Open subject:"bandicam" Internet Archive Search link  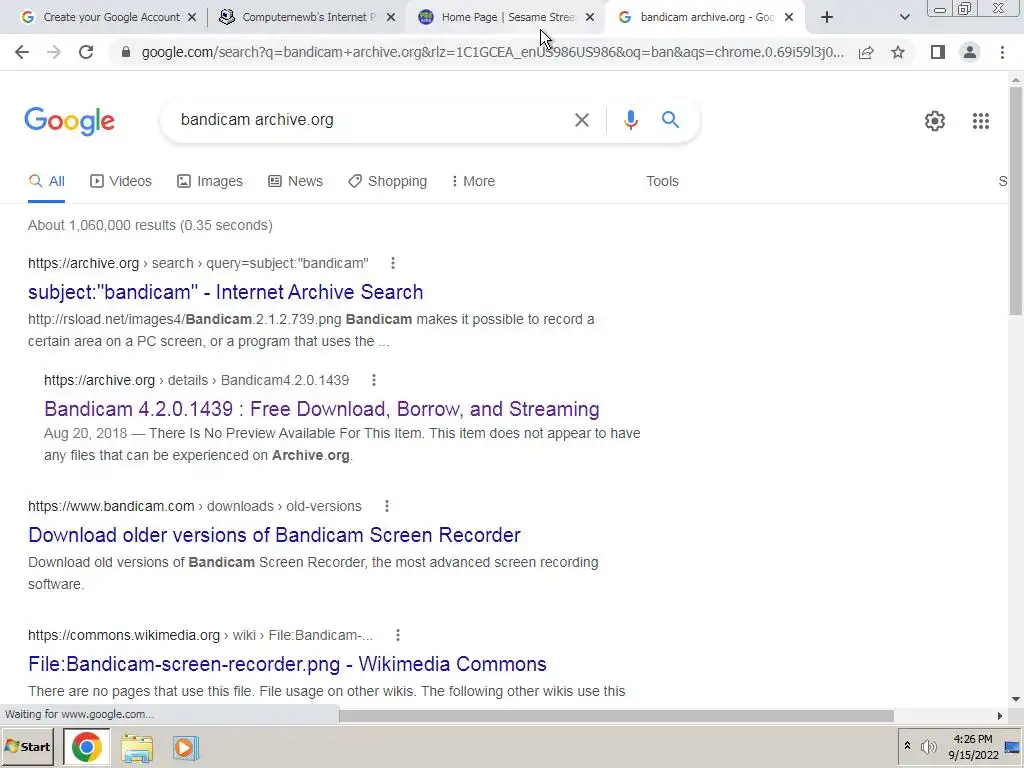[x=225, y=292]
